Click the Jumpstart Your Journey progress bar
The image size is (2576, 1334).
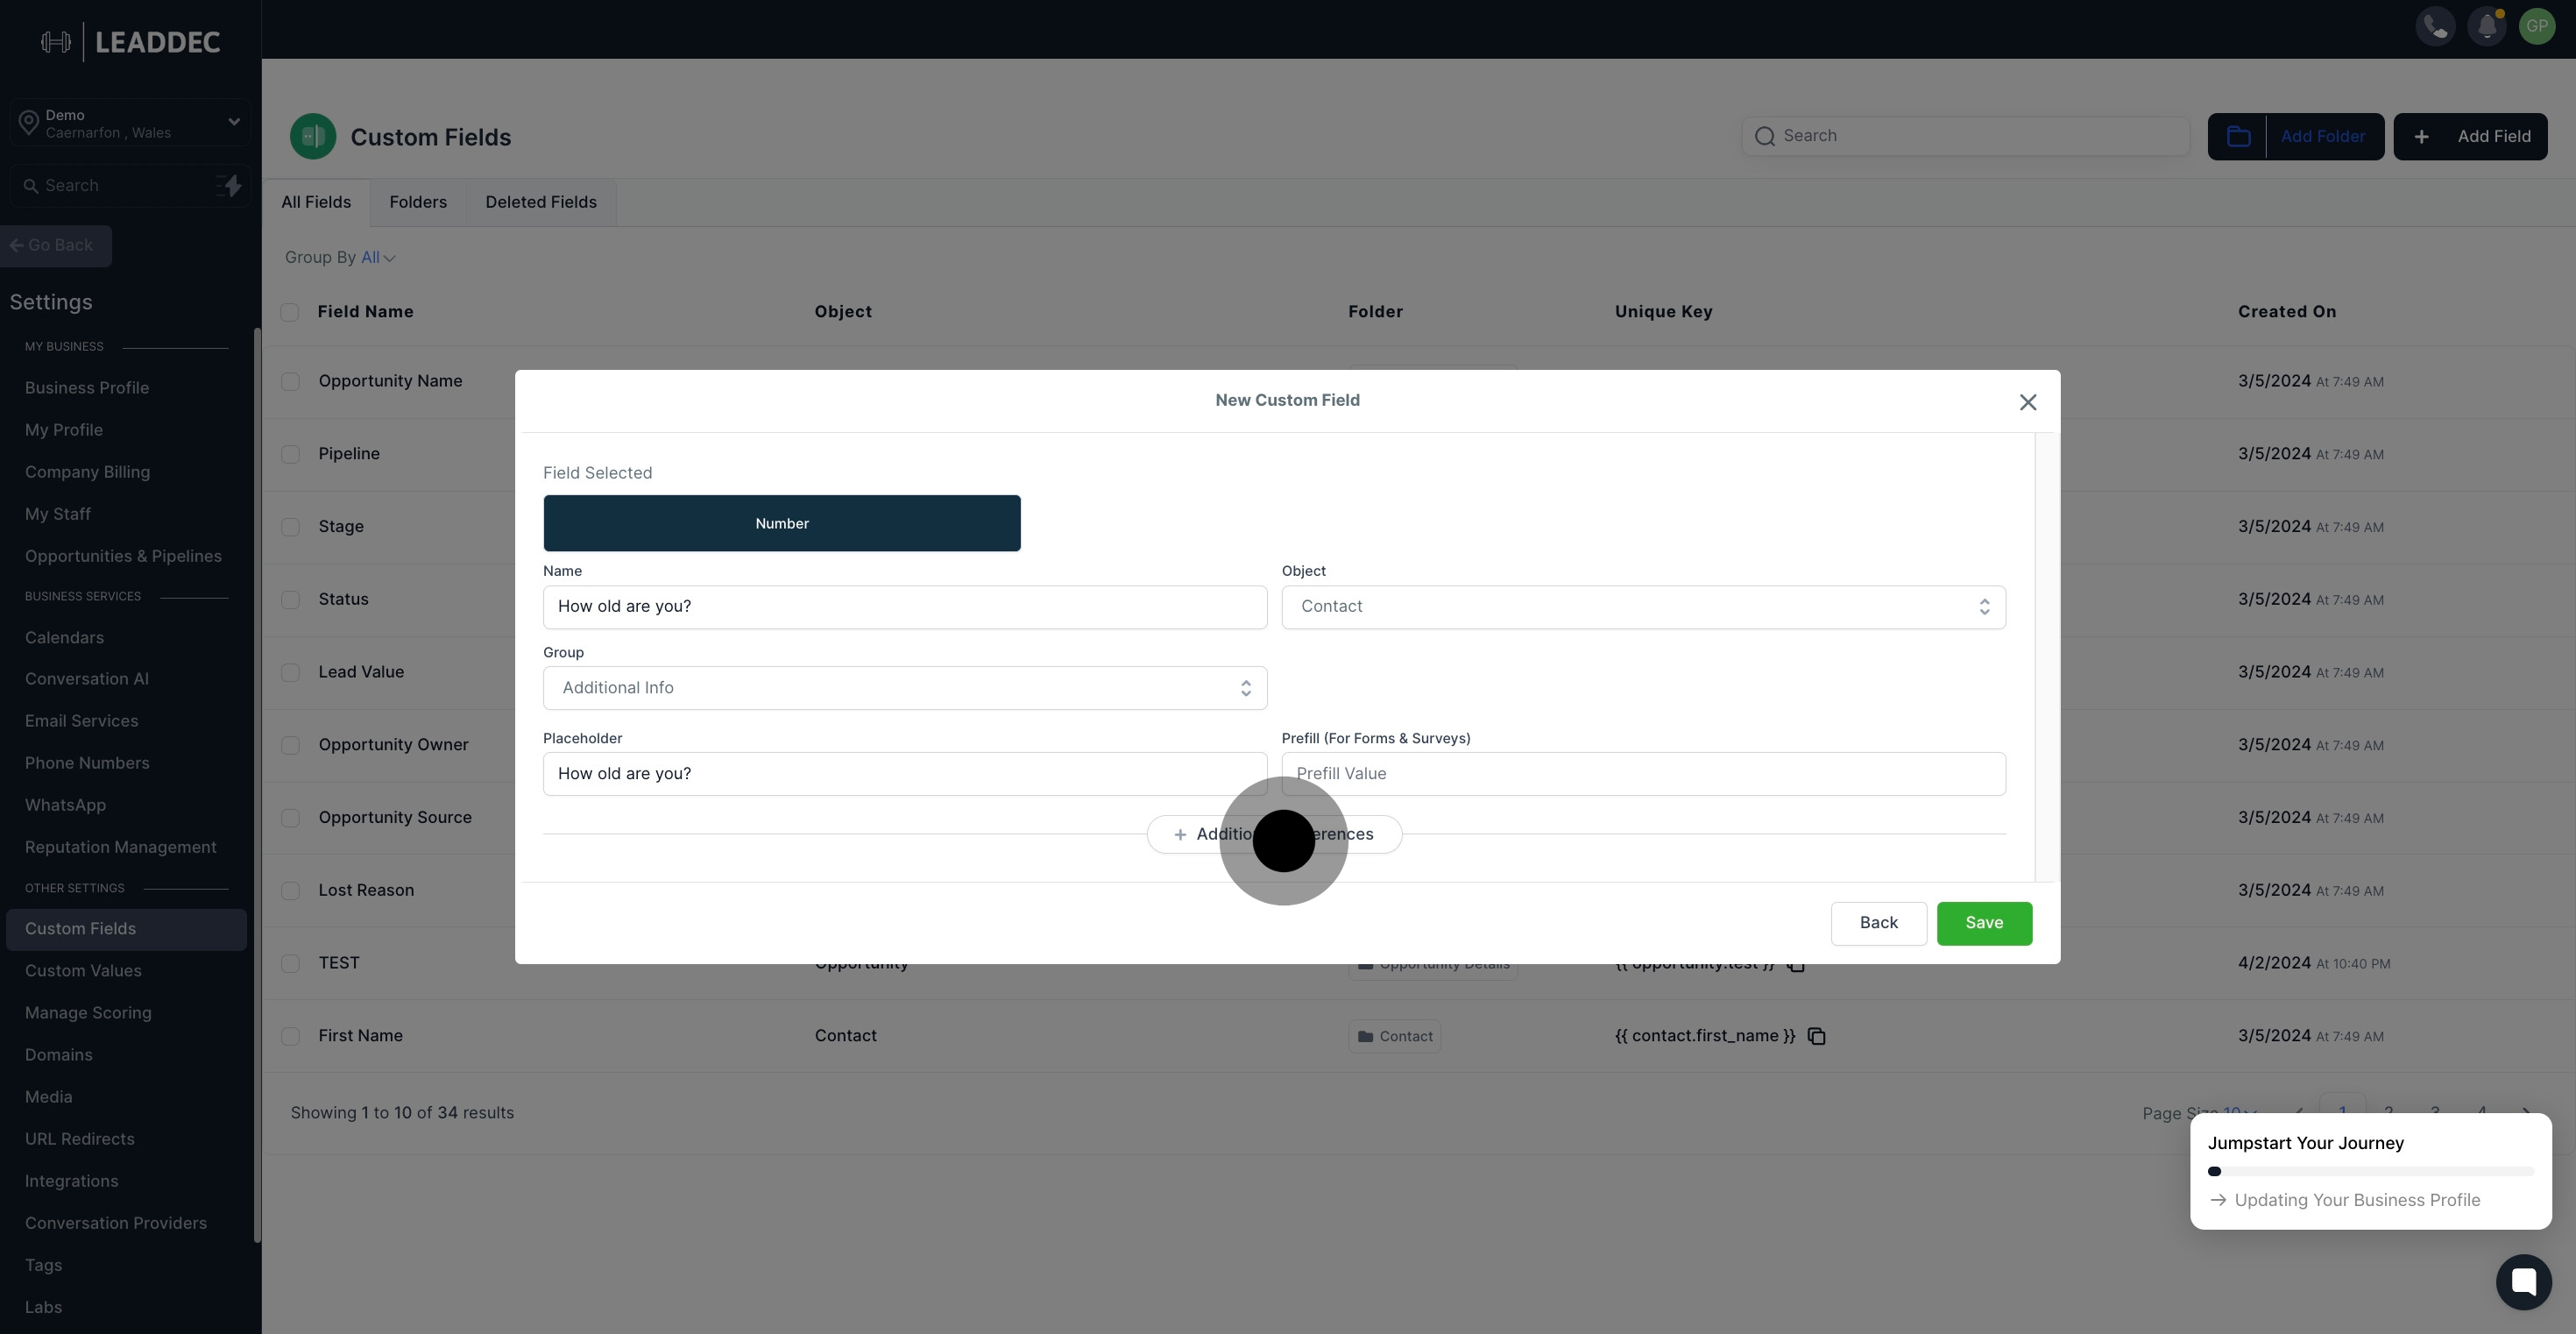click(x=2370, y=1171)
